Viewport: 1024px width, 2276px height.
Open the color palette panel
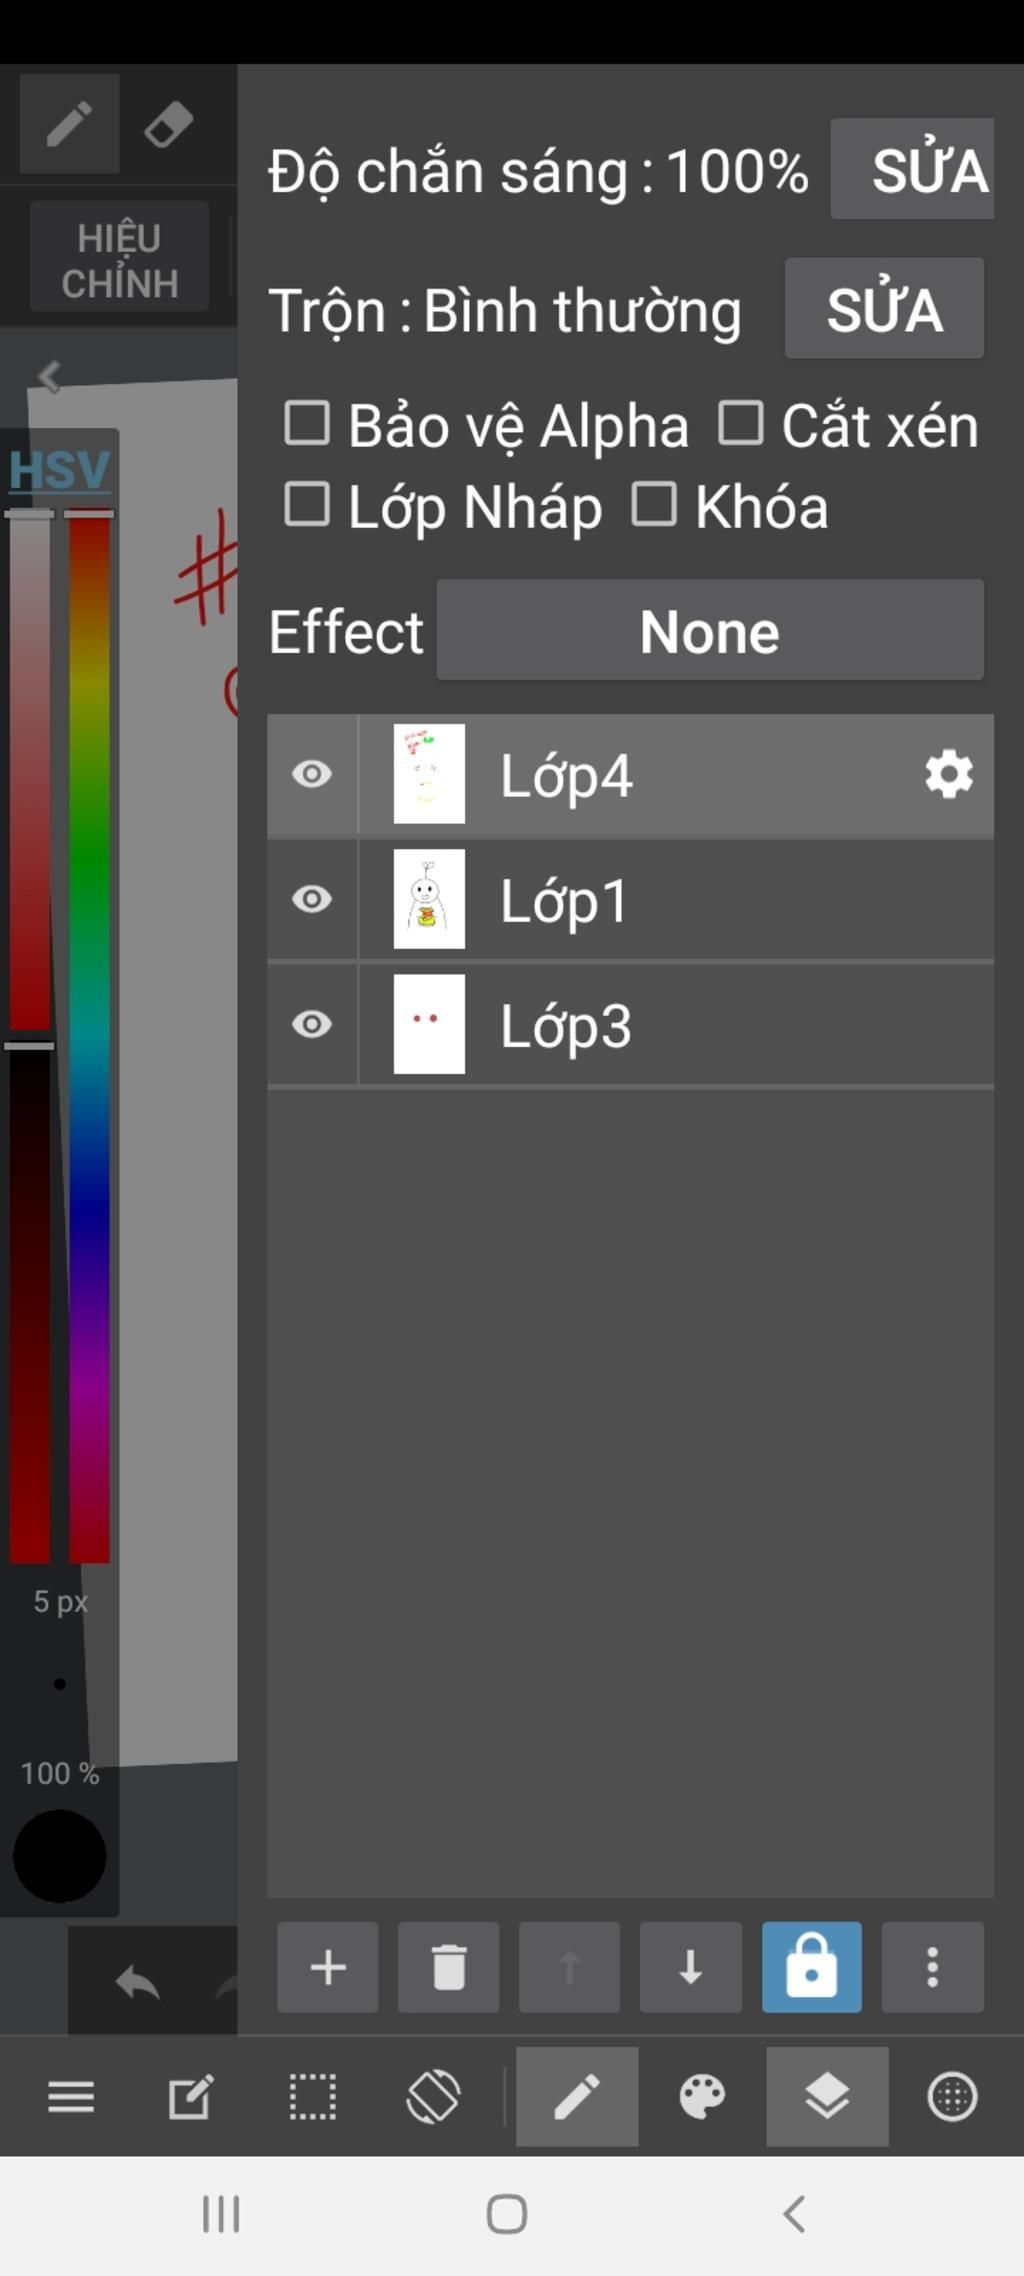pyautogui.click(x=702, y=2096)
